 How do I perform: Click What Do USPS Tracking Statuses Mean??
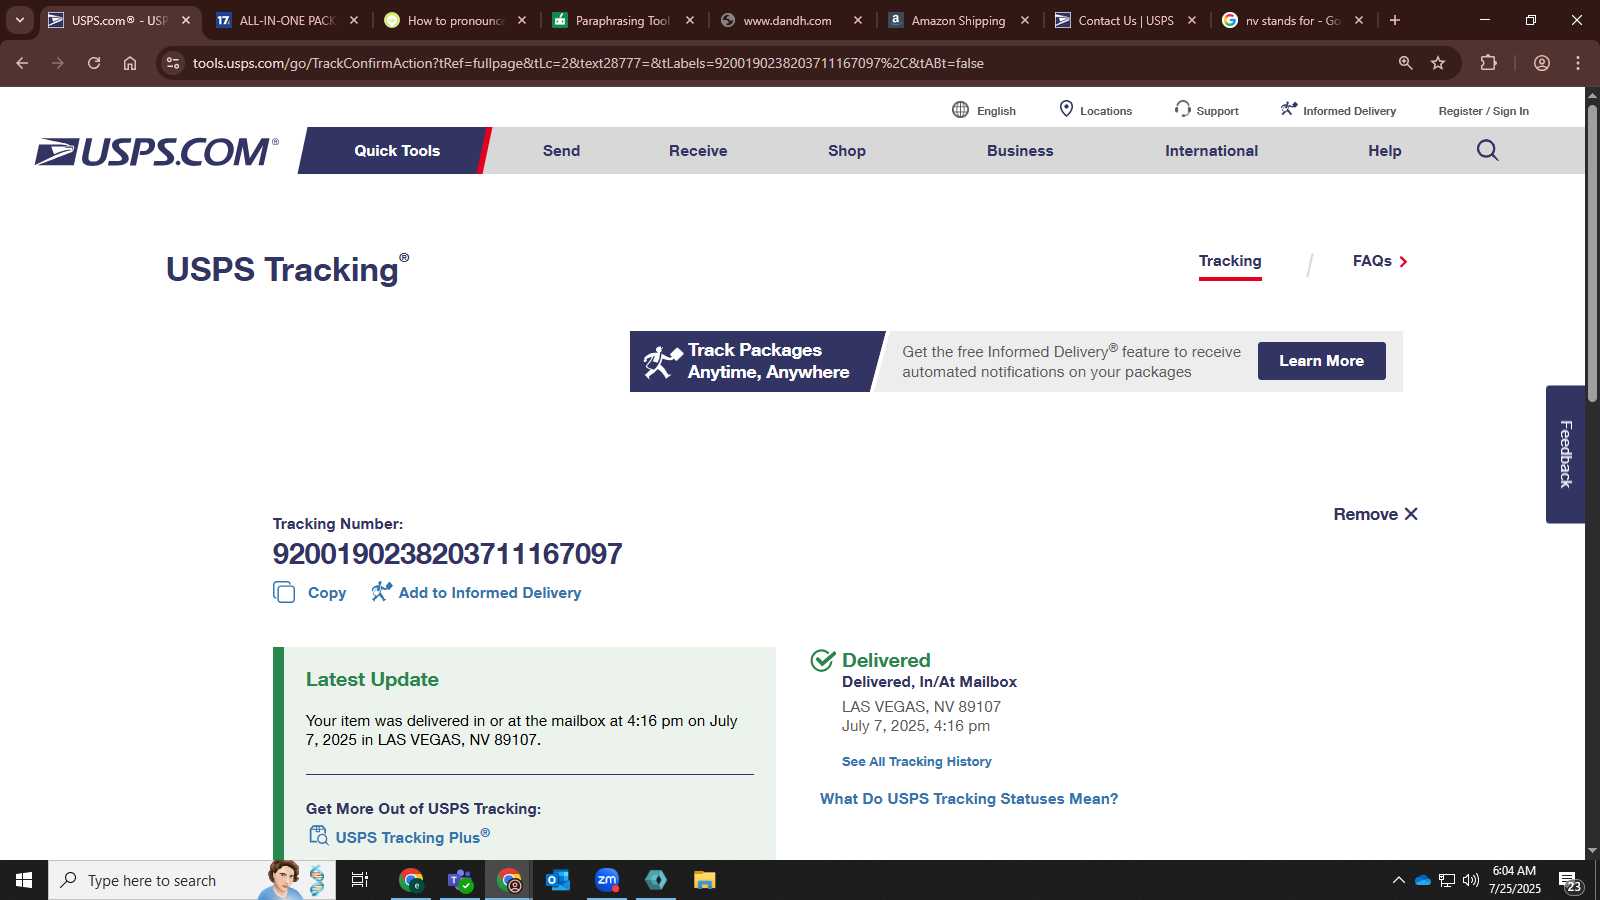[969, 798]
